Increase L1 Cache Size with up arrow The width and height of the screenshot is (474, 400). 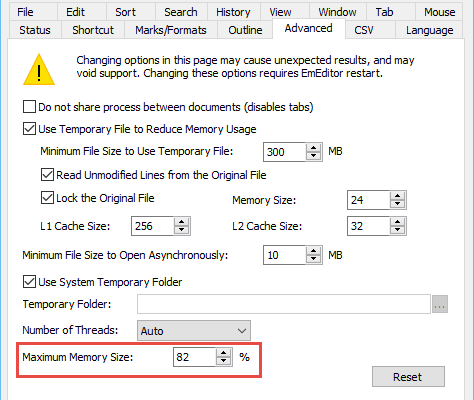pyautogui.click(x=181, y=222)
